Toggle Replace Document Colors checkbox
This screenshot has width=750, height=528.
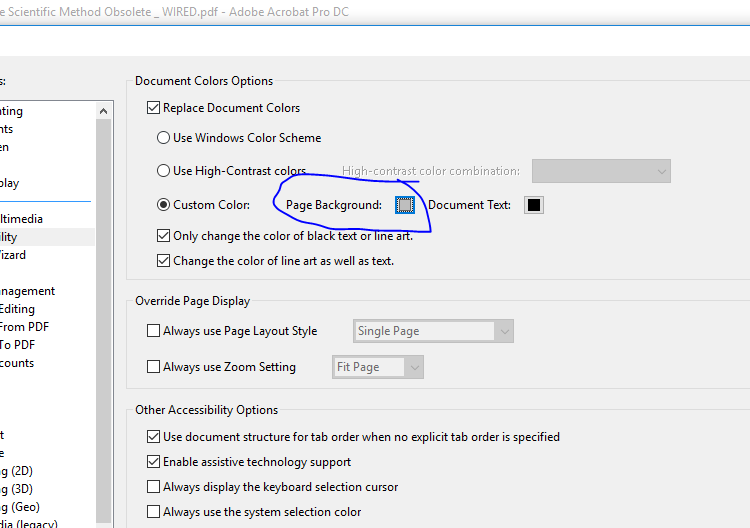pos(154,108)
